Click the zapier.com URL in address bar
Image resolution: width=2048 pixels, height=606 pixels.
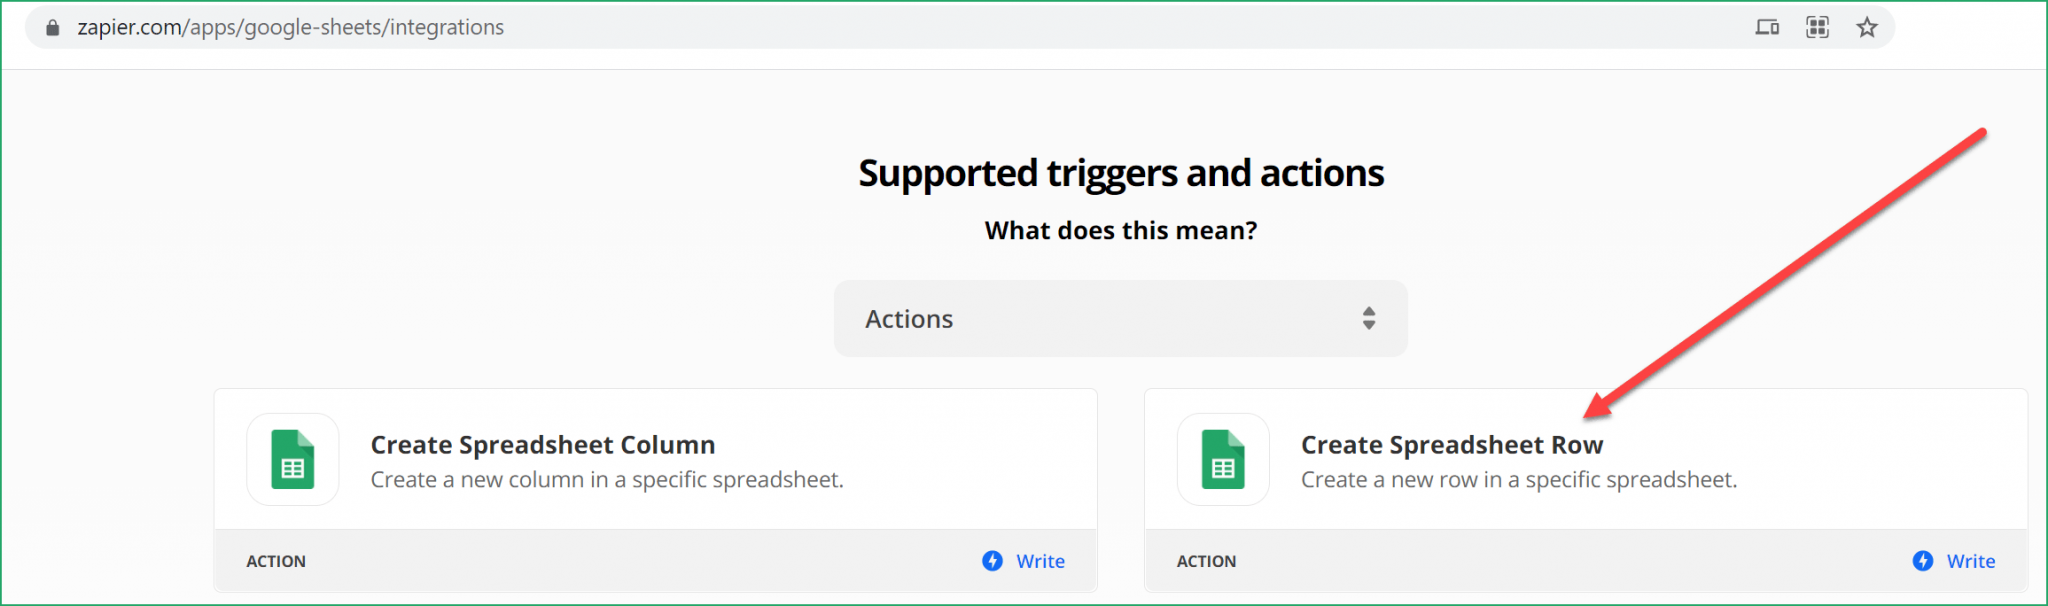tap(291, 27)
